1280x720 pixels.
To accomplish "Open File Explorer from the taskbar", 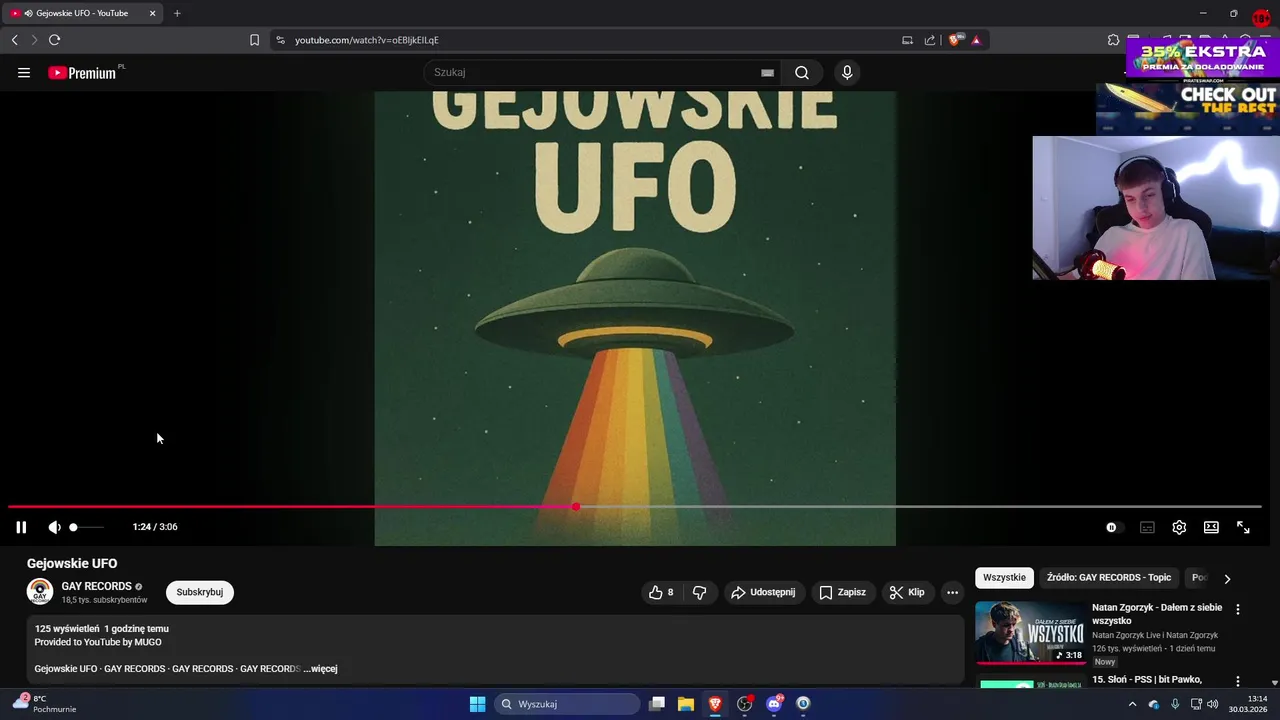I will point(686,704).
